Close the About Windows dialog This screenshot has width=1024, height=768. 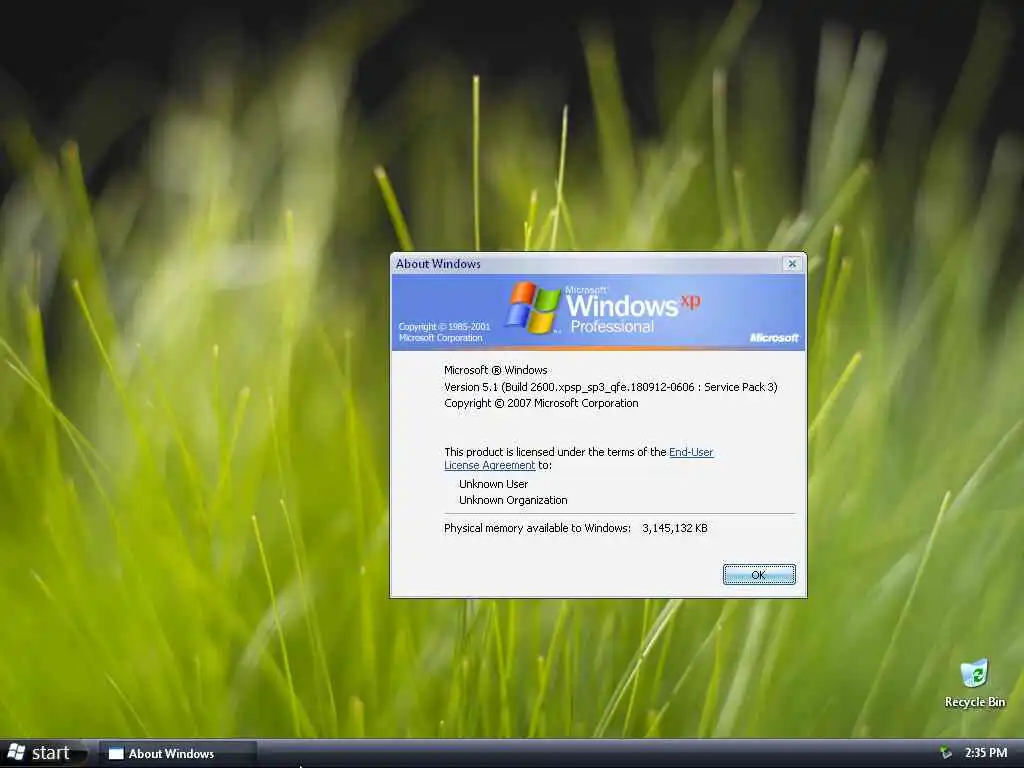792,264
